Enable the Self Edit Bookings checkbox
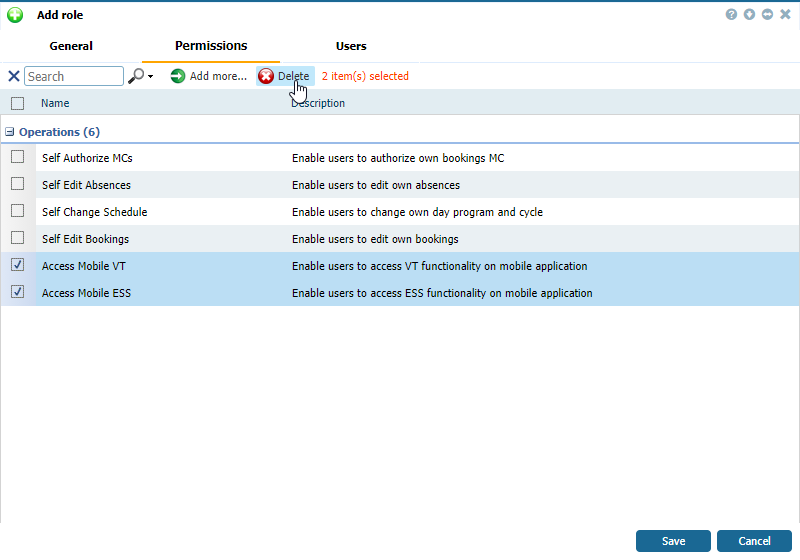 (17, 238)
